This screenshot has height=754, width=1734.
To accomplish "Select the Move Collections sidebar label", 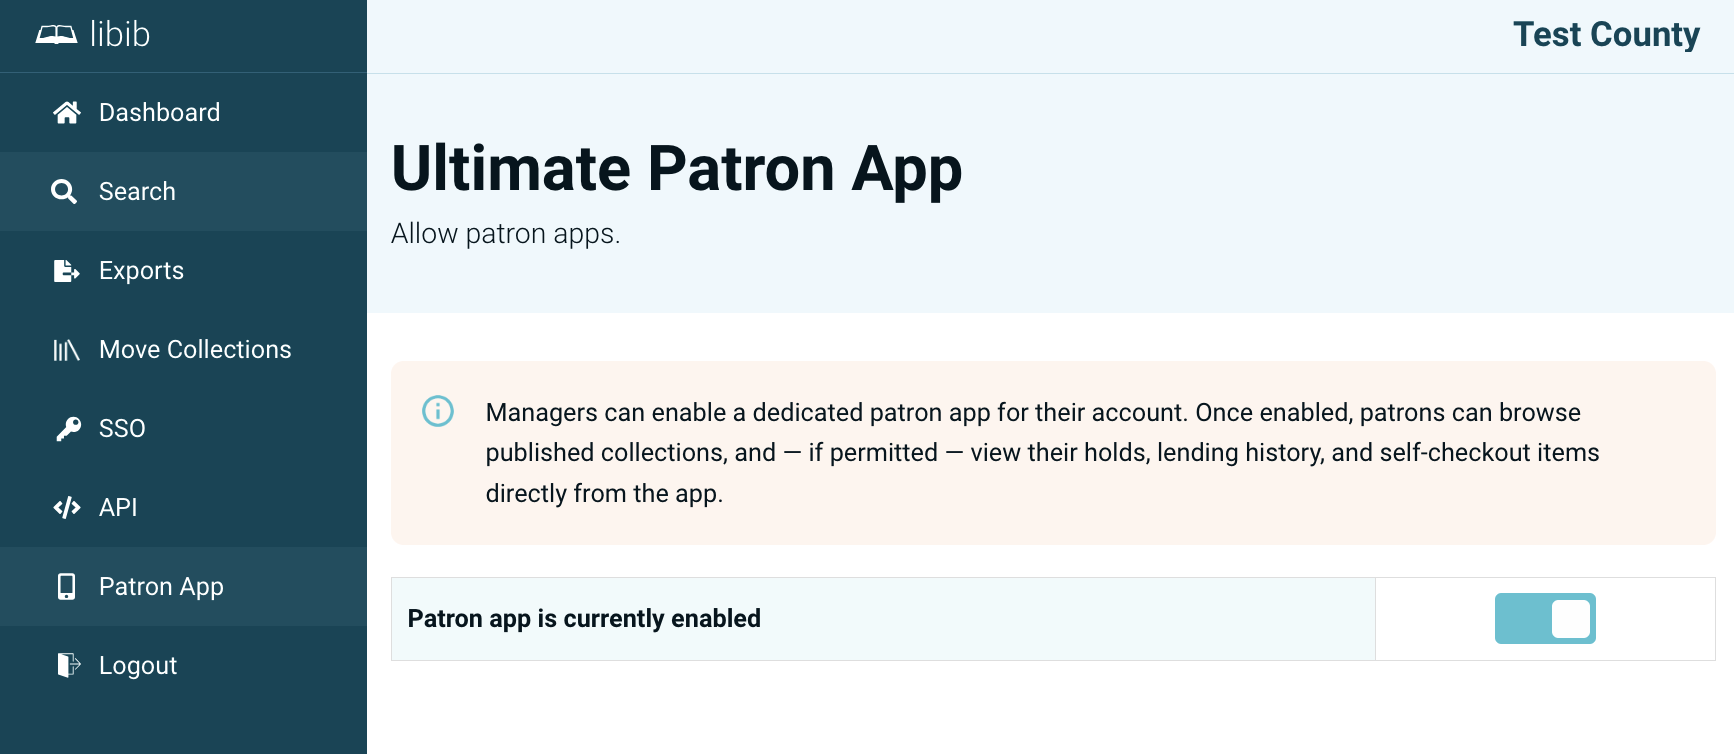I will click(x=195, y=349).
